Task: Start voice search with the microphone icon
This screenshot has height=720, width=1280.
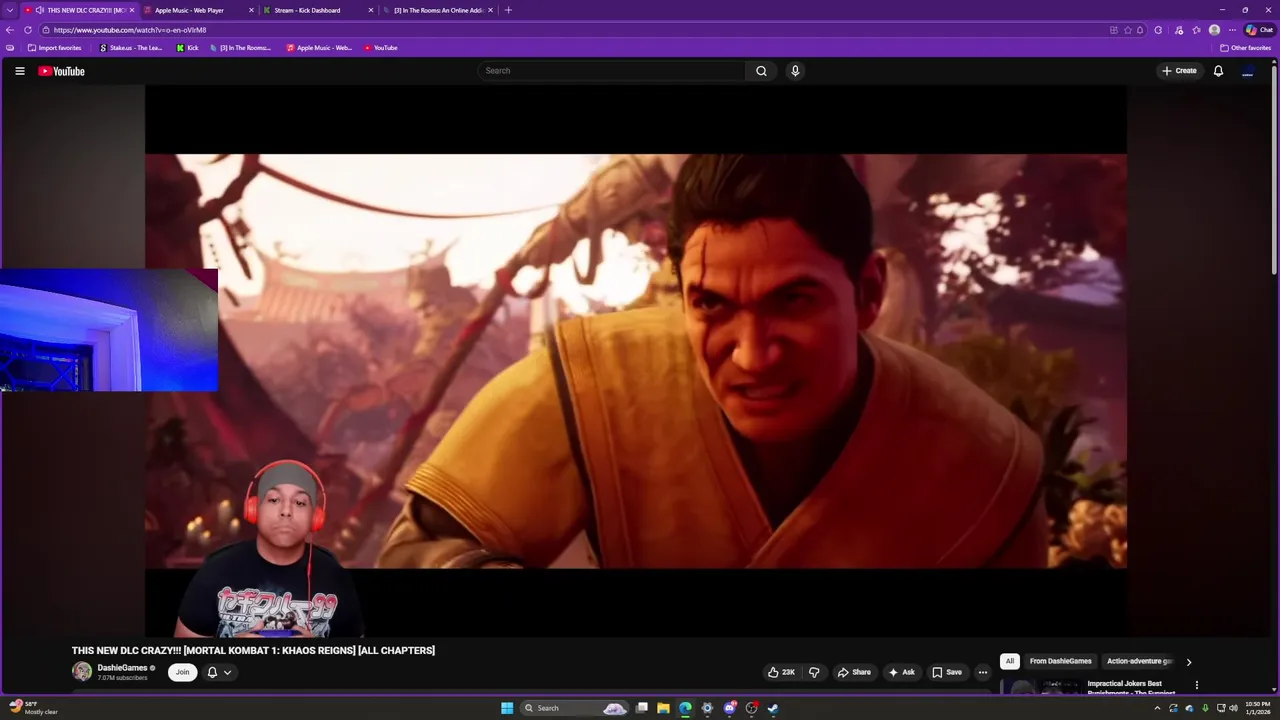Action: coord(795,71)
